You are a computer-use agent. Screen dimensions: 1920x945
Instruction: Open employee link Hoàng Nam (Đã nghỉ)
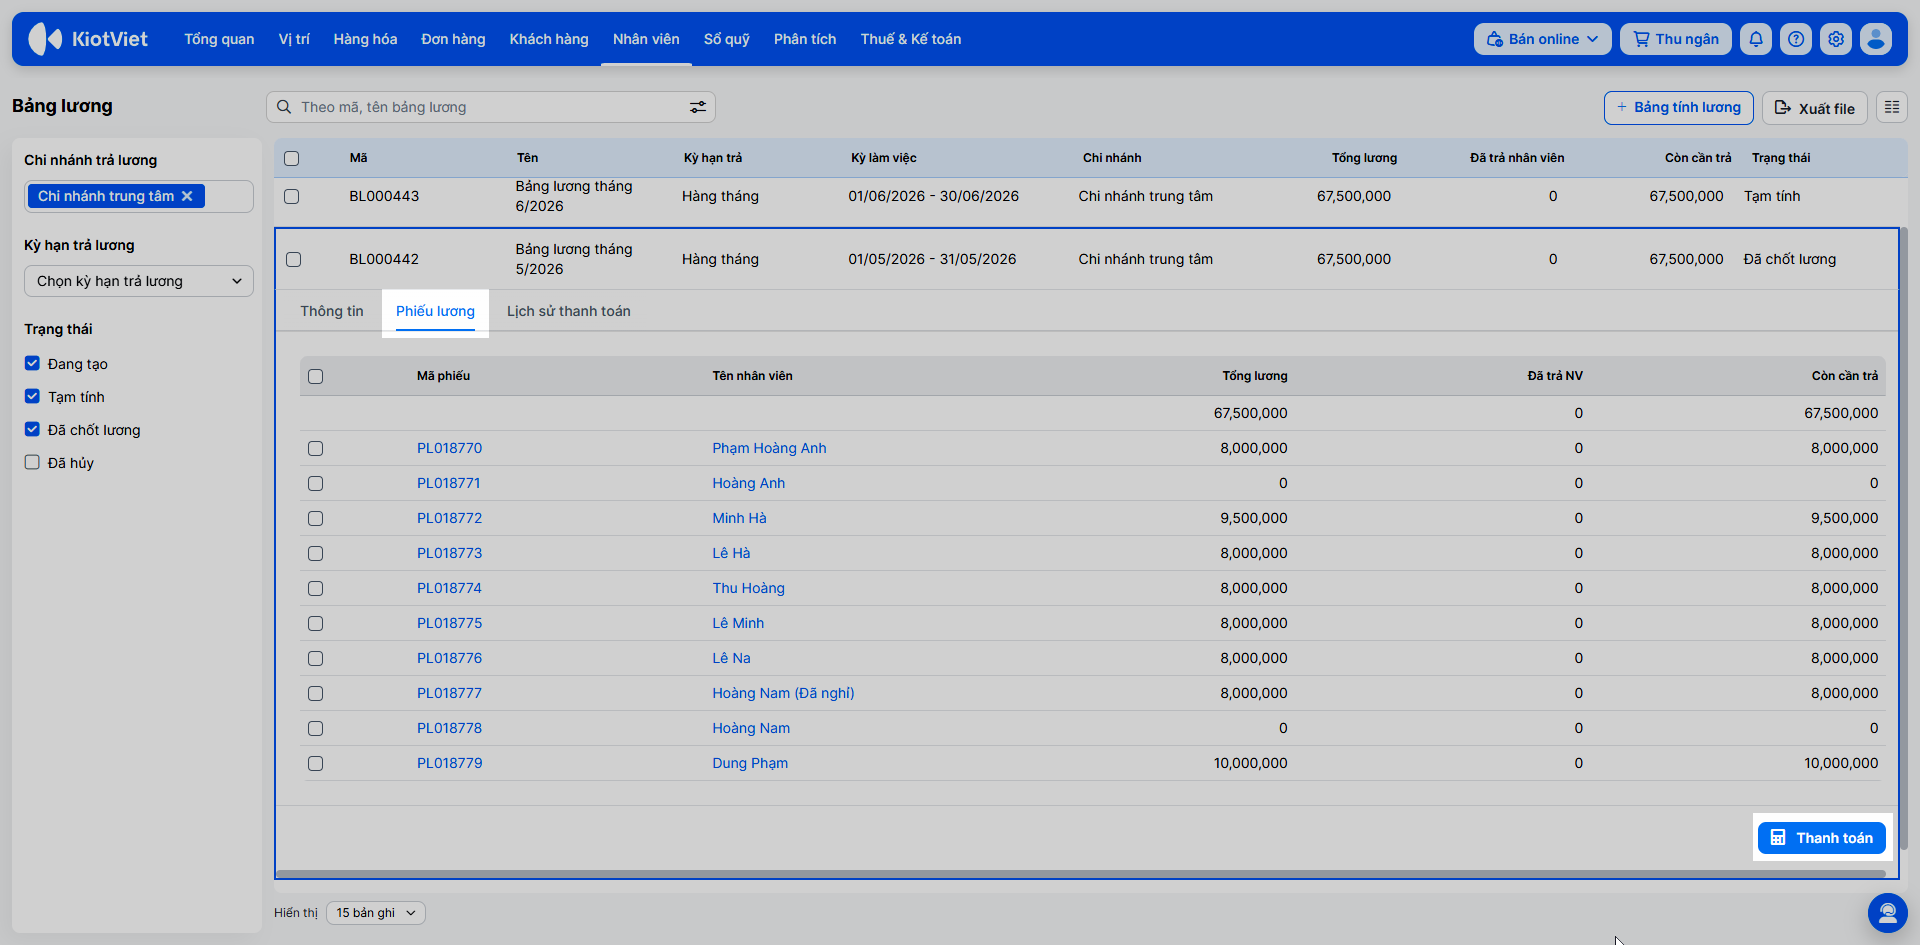coord(783,693)
